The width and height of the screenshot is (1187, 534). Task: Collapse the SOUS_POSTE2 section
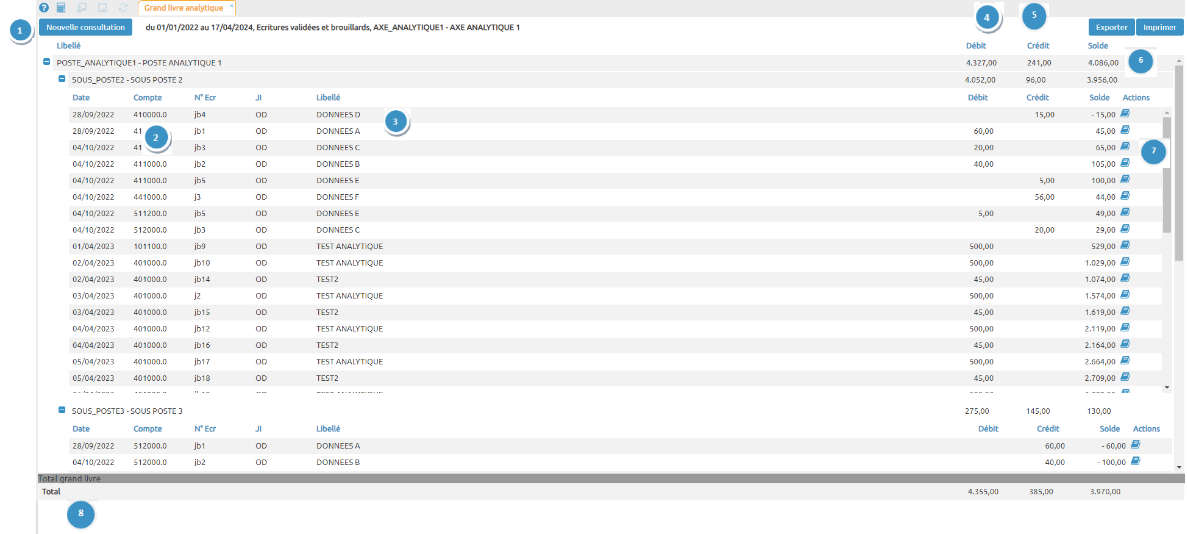coord(62,78)
